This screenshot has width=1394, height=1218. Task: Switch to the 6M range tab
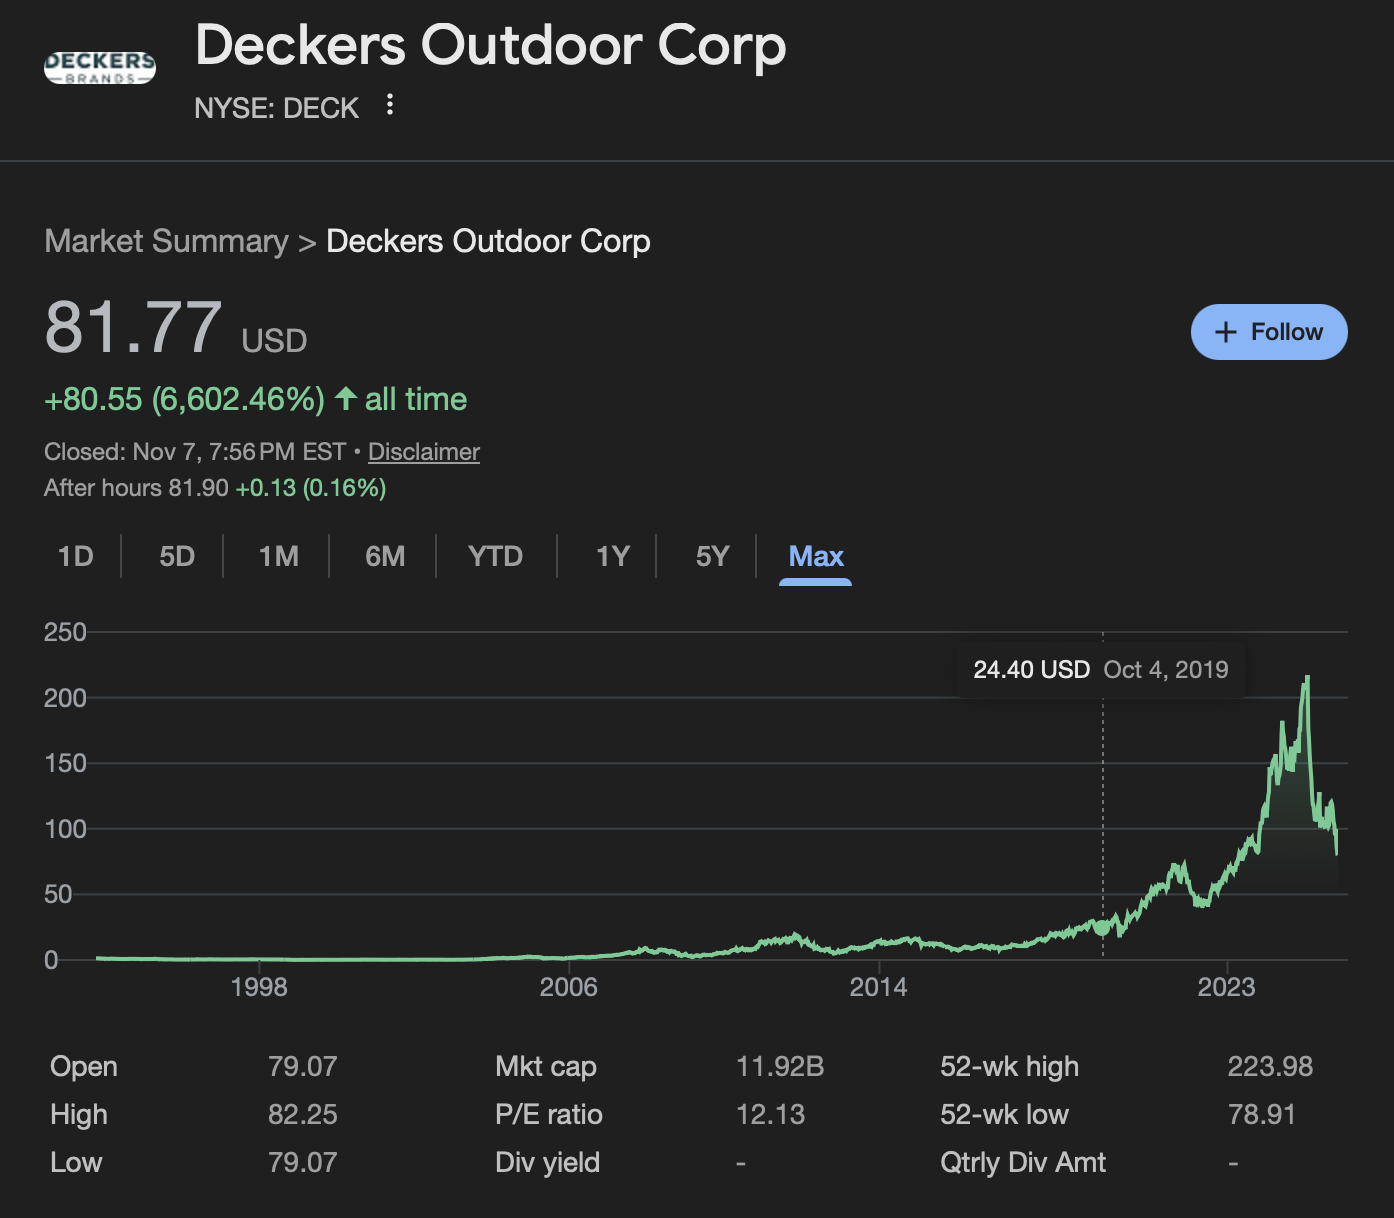(x=385, y=556)
